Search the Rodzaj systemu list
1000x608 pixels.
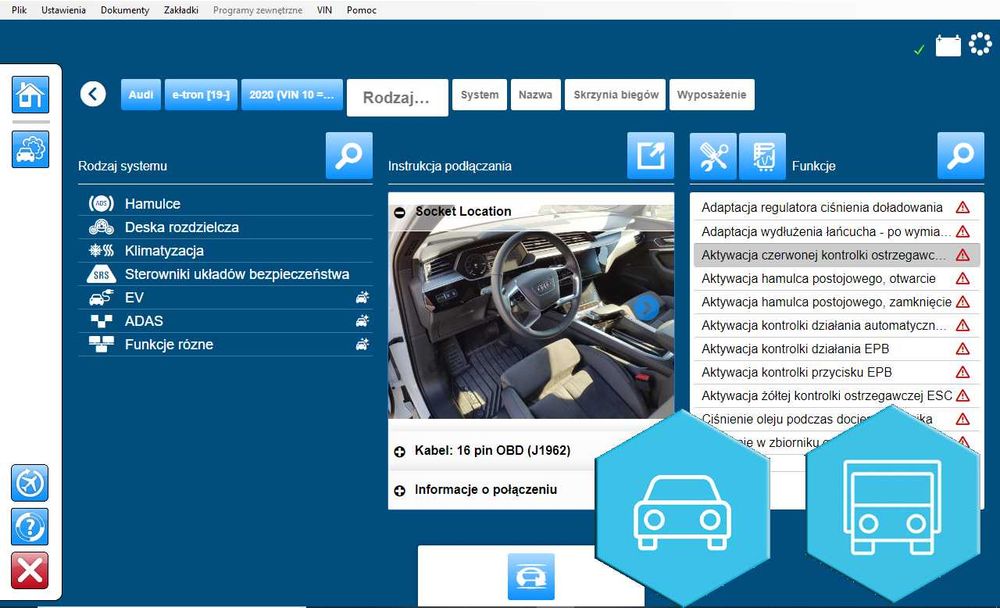click(349, 156)
